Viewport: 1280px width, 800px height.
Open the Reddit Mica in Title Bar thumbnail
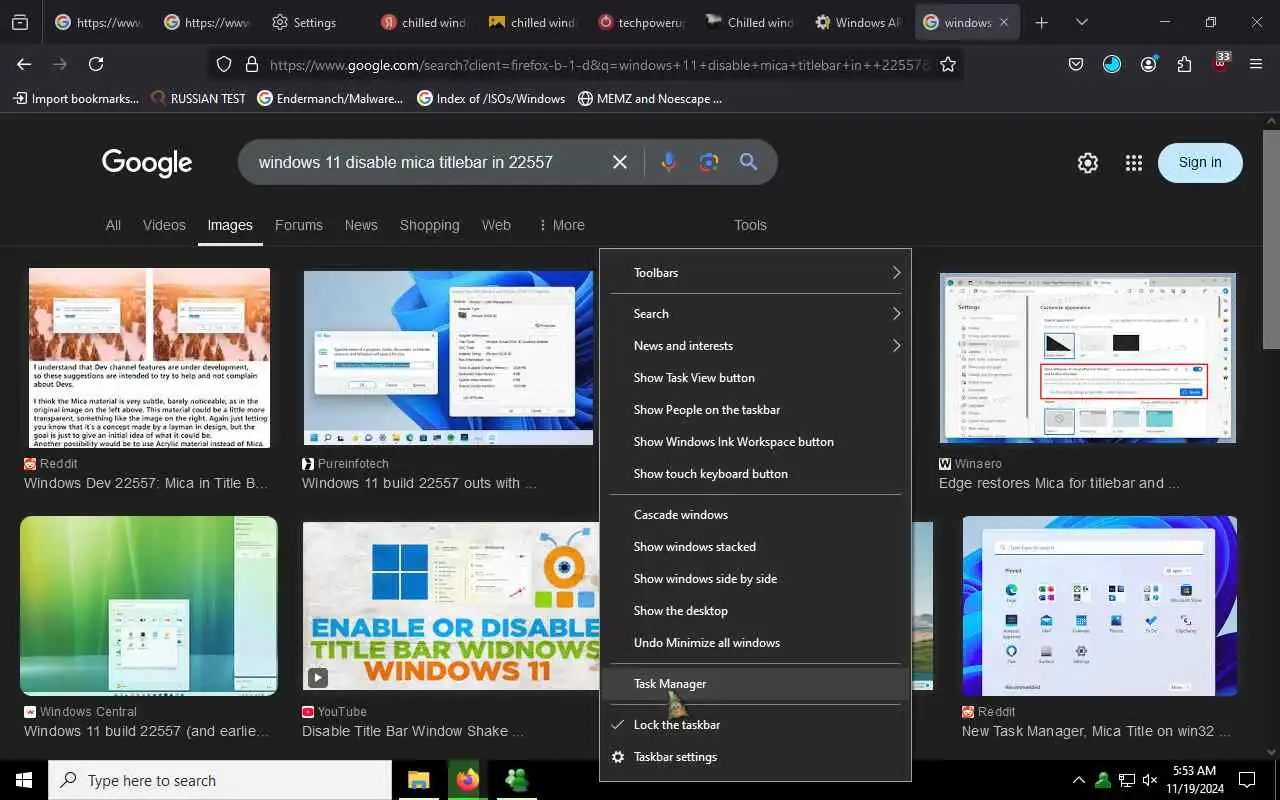tap(149, 357)
